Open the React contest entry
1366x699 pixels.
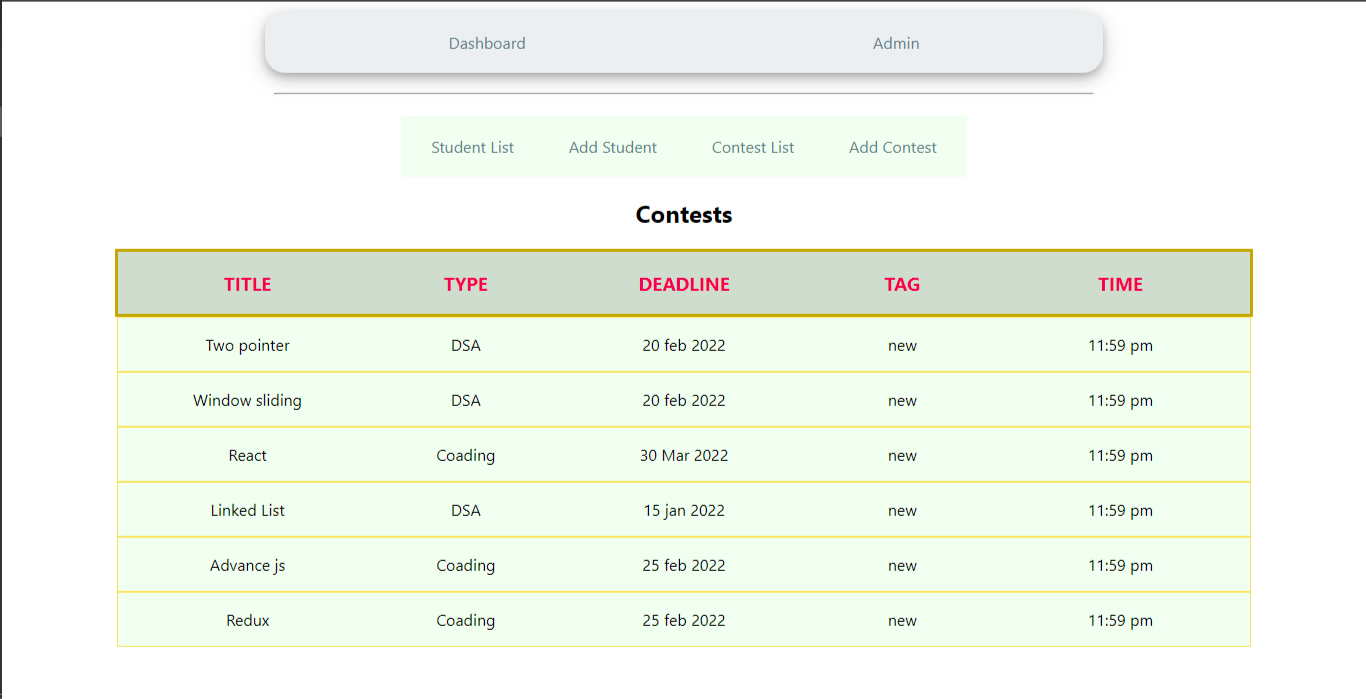[247, 455]
